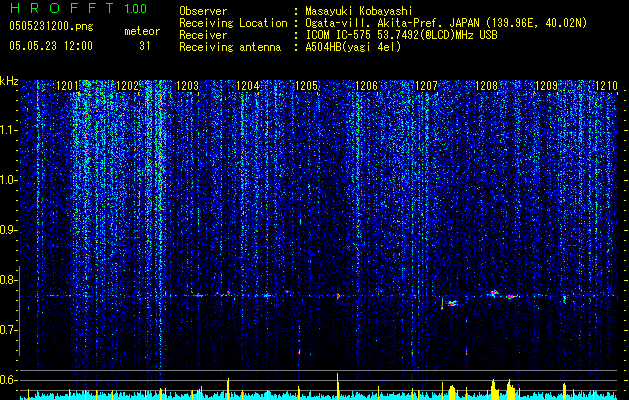Click the 1210 time marker
The width and height of the screenshot is (629, 400).
click(606, 86)
